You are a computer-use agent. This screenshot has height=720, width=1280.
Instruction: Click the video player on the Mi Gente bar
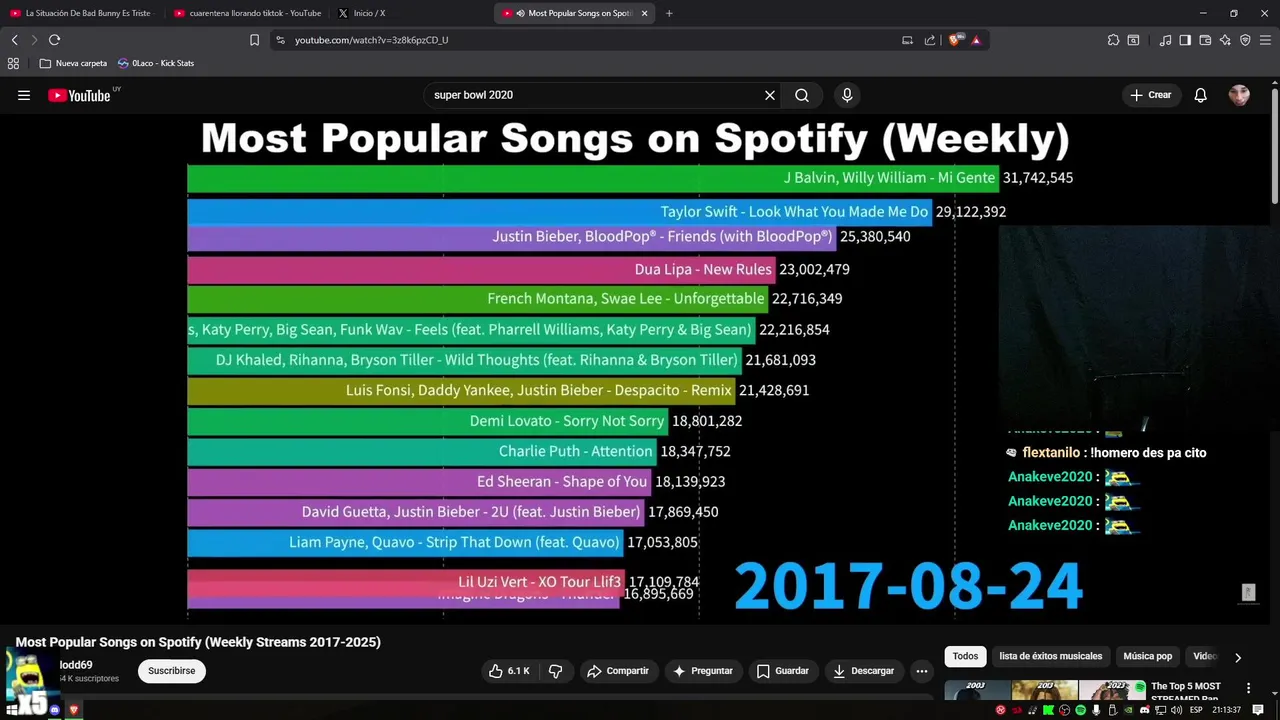[x=592, y=178]
